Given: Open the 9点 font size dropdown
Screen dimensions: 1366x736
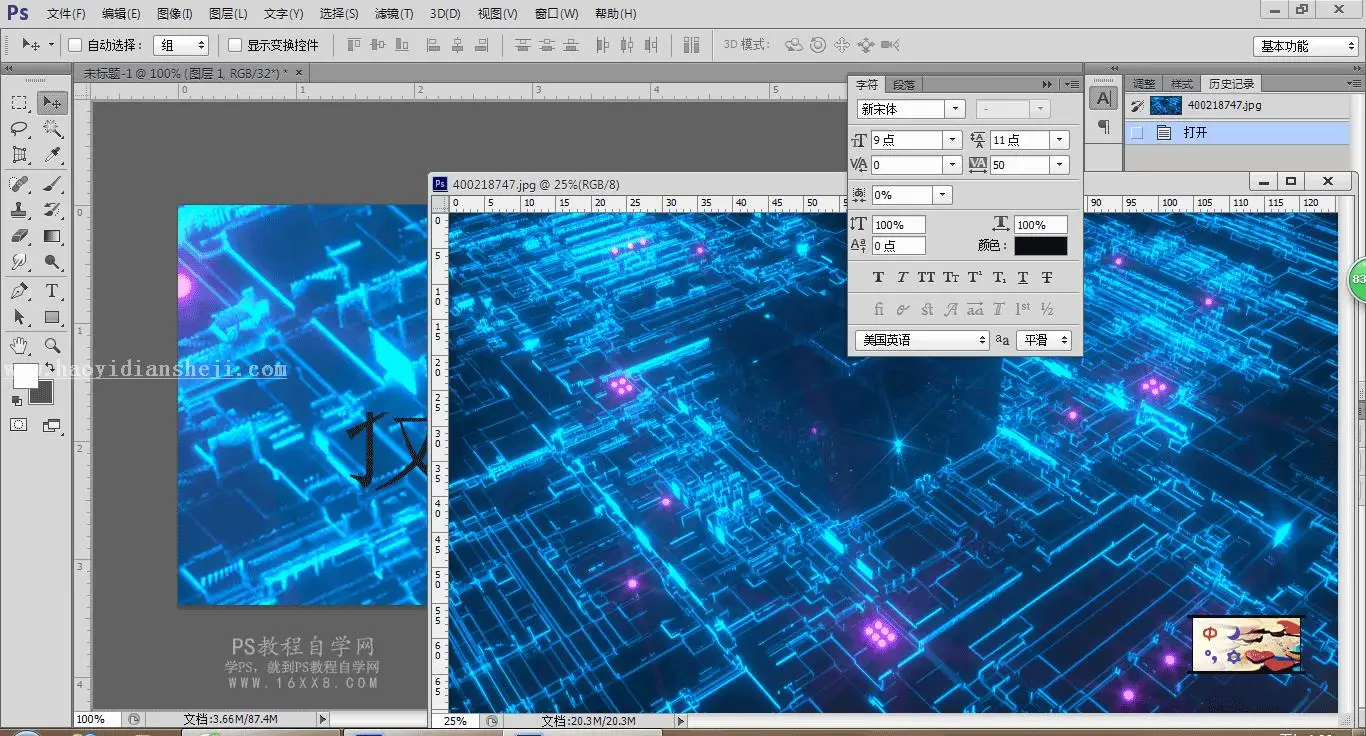Looking at the screenshot, I should coord(953,140).
